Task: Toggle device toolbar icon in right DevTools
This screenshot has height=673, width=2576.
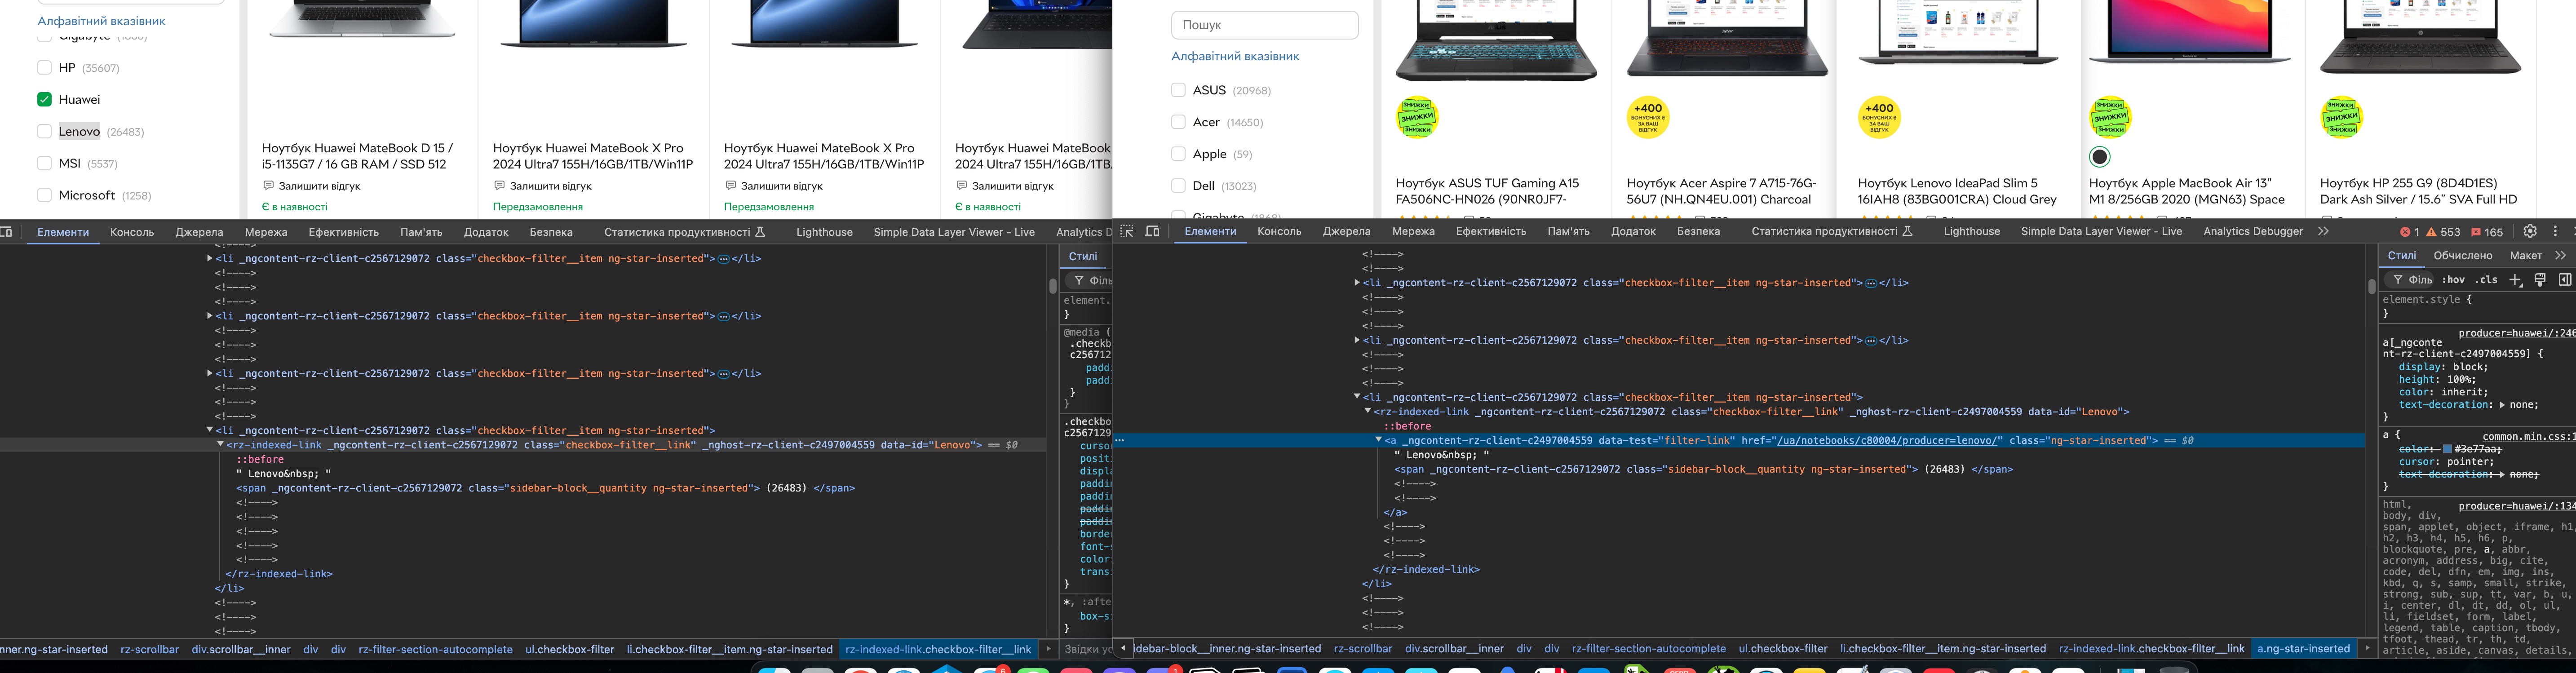Action: [x=1152, y=231]
